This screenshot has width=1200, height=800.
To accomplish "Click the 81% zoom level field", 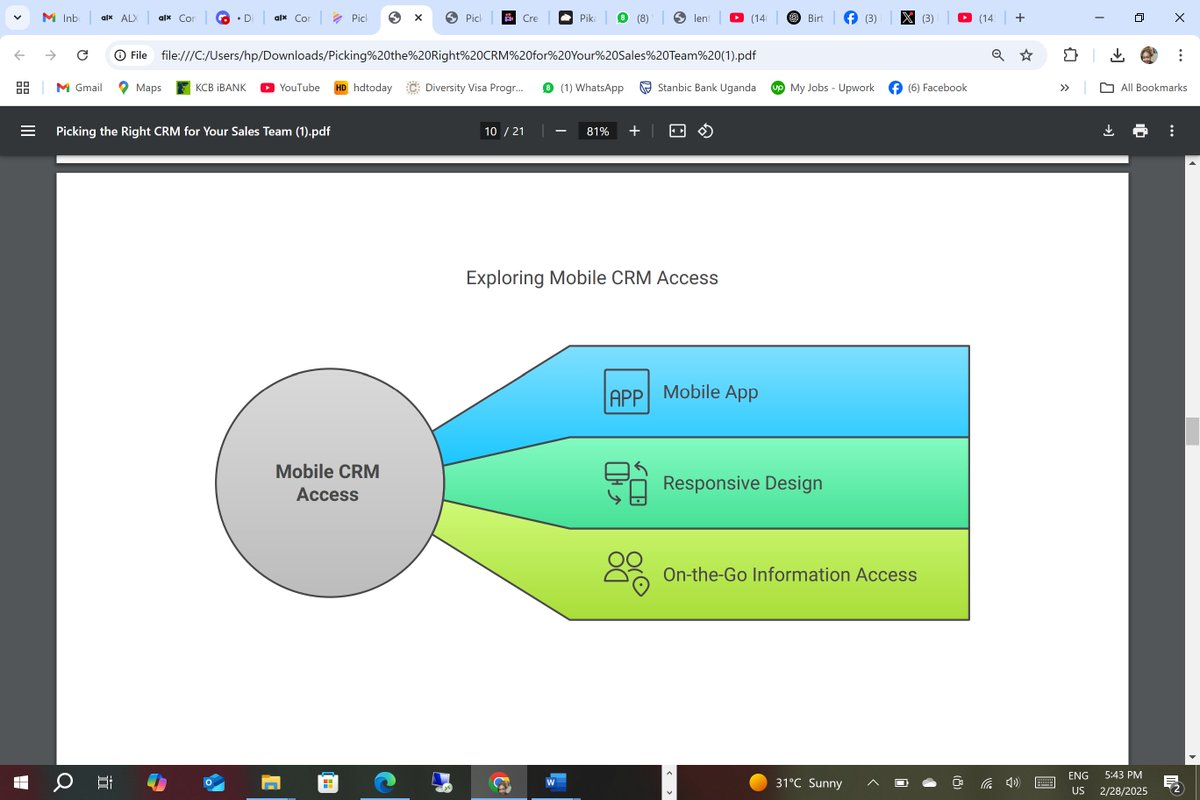I will (x=598, y=131).
